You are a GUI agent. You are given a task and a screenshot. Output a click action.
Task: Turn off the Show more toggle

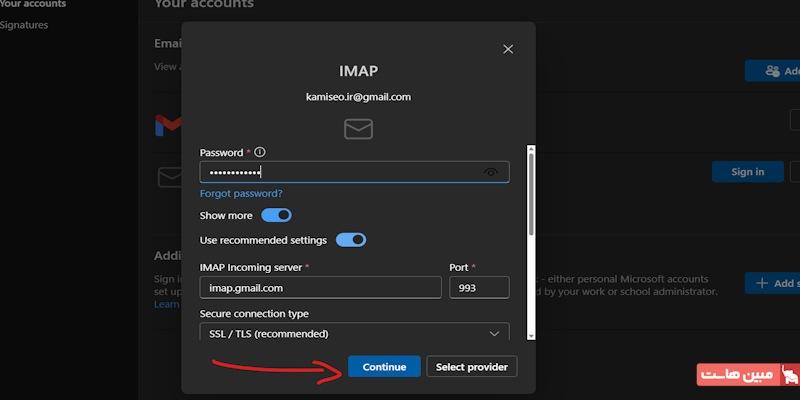(x=277, y=215)
